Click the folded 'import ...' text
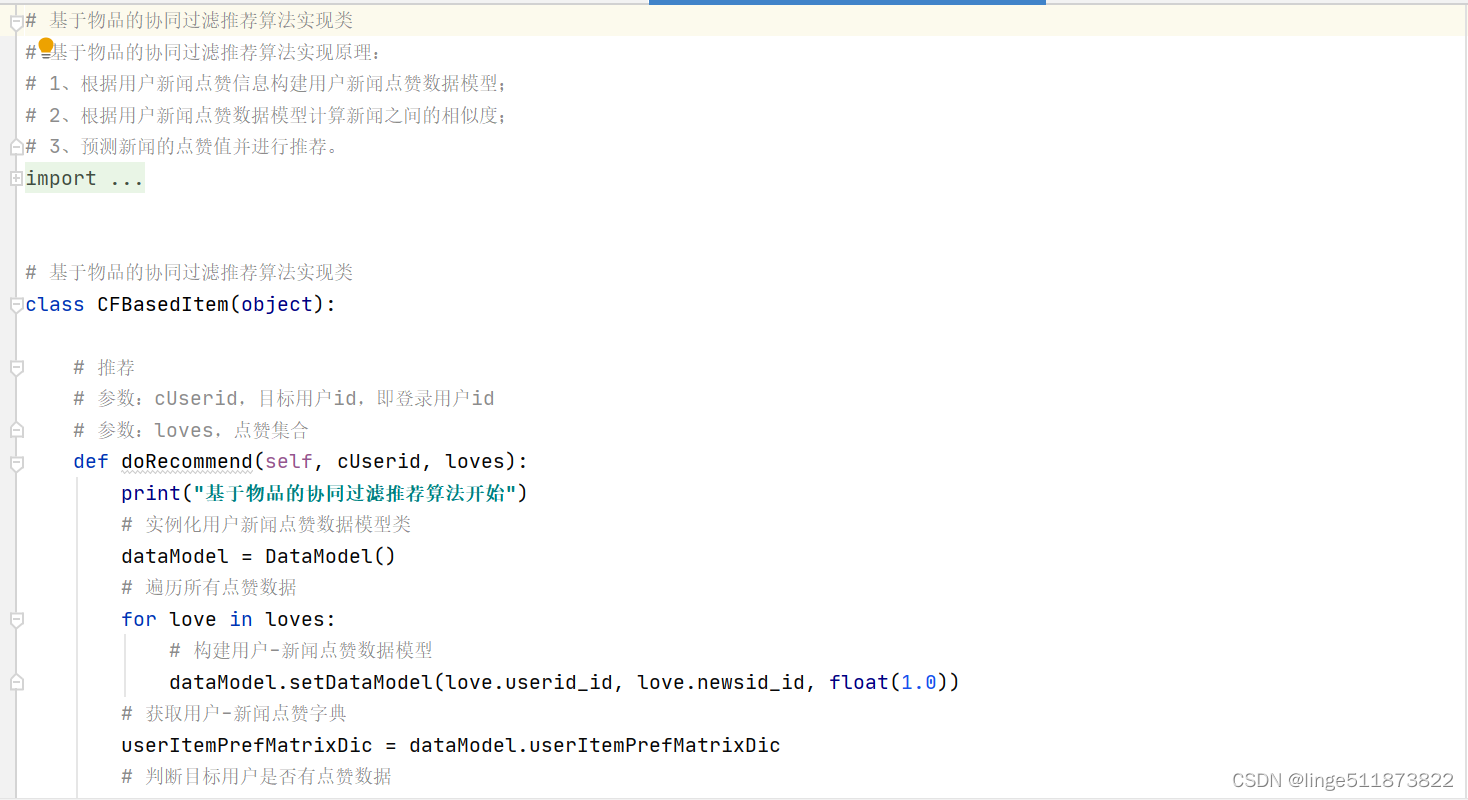The height and width of the screenshot is (800, 1468). coord(85,178)
